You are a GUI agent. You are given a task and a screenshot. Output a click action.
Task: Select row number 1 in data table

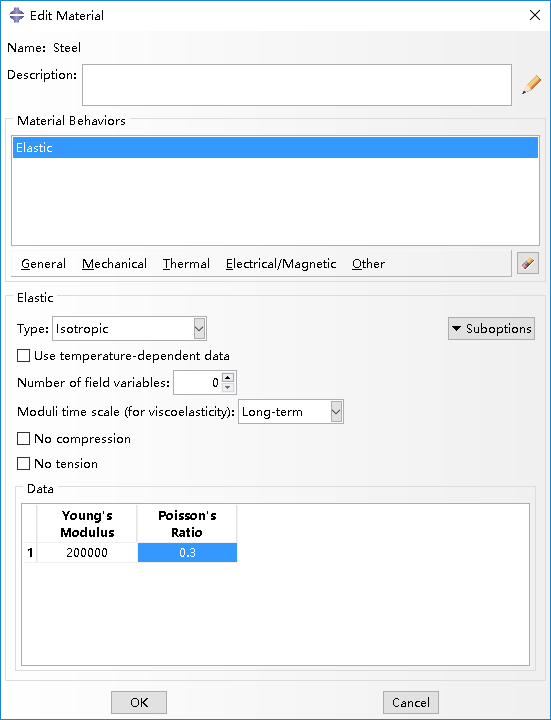[x=30, y=552]
